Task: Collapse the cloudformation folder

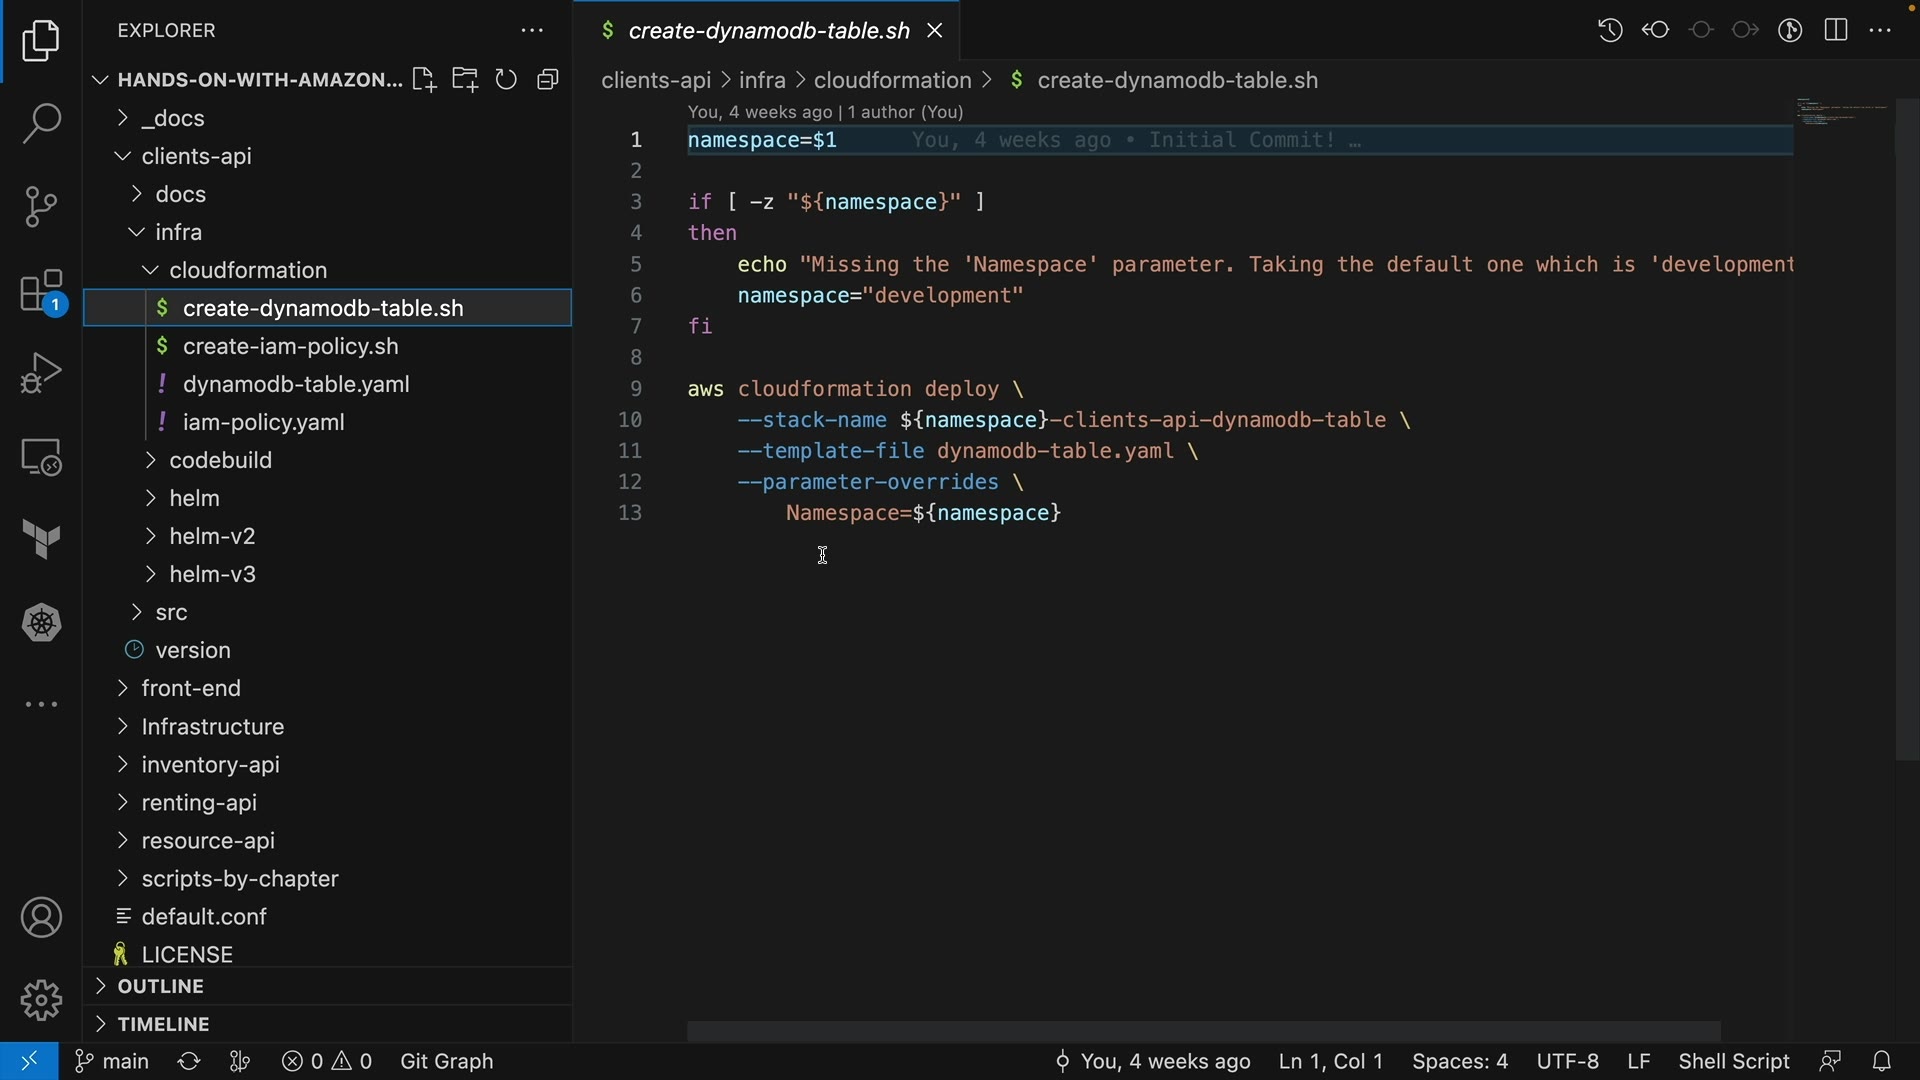Action: (x=248, y=271)
